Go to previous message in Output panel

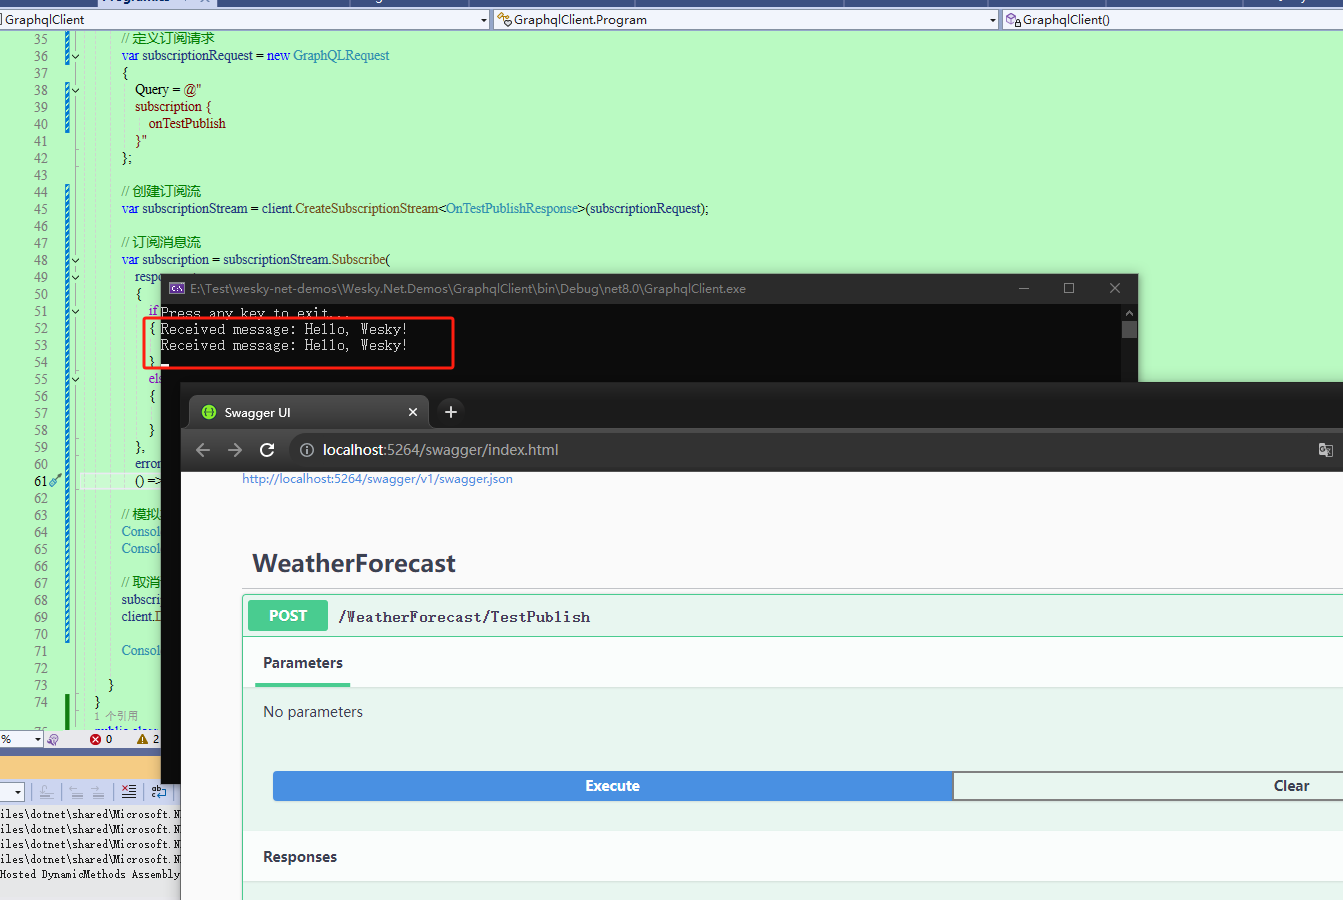(x=76, y=792)
